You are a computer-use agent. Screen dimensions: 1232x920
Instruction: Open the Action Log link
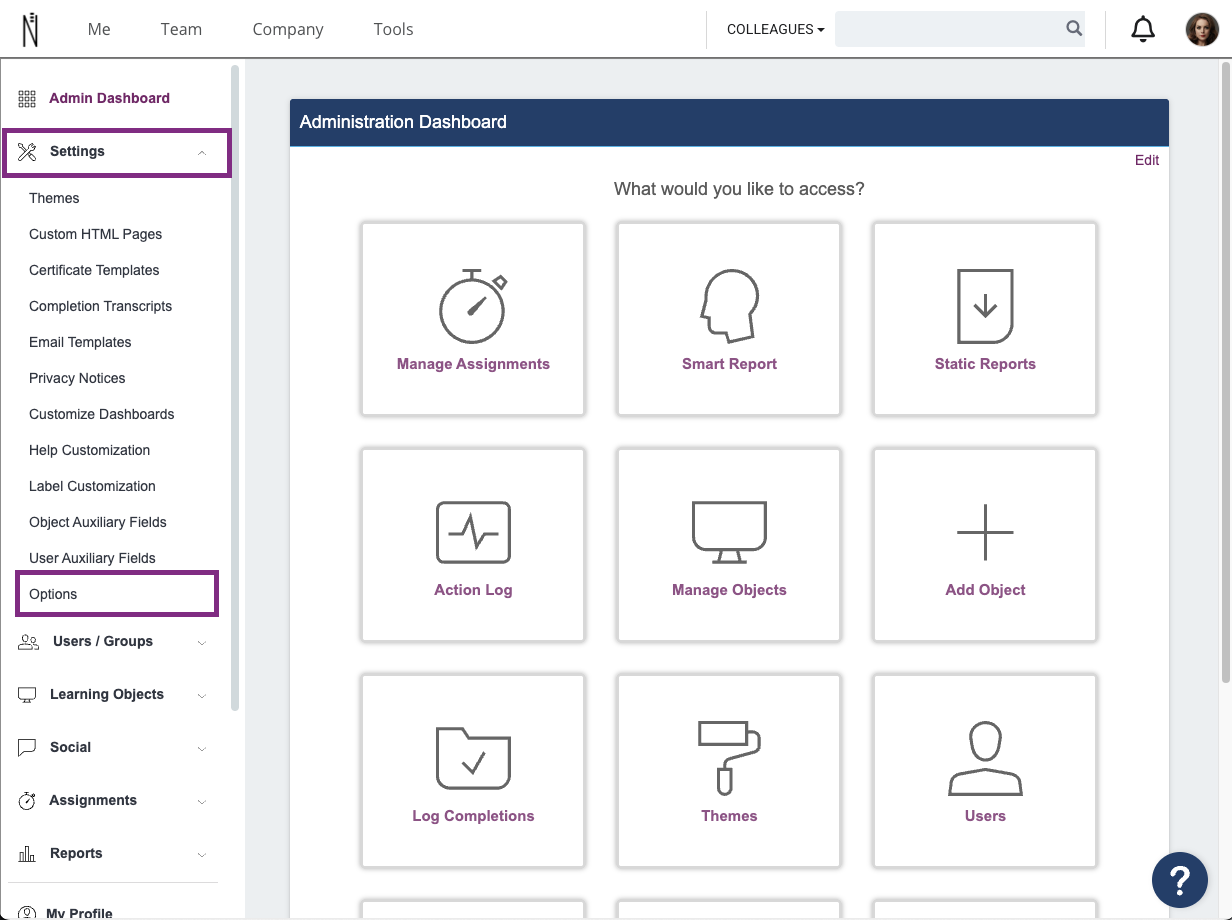tap(473, 590)
